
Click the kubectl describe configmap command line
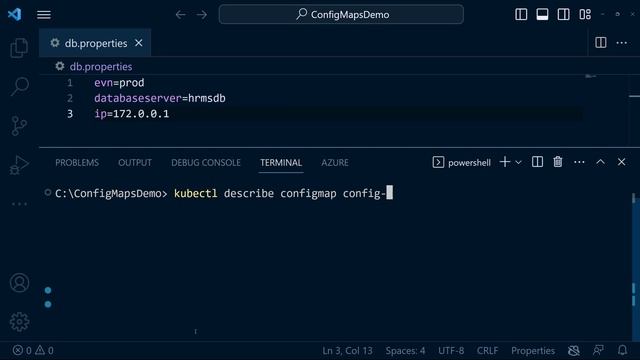coord(280,193)
